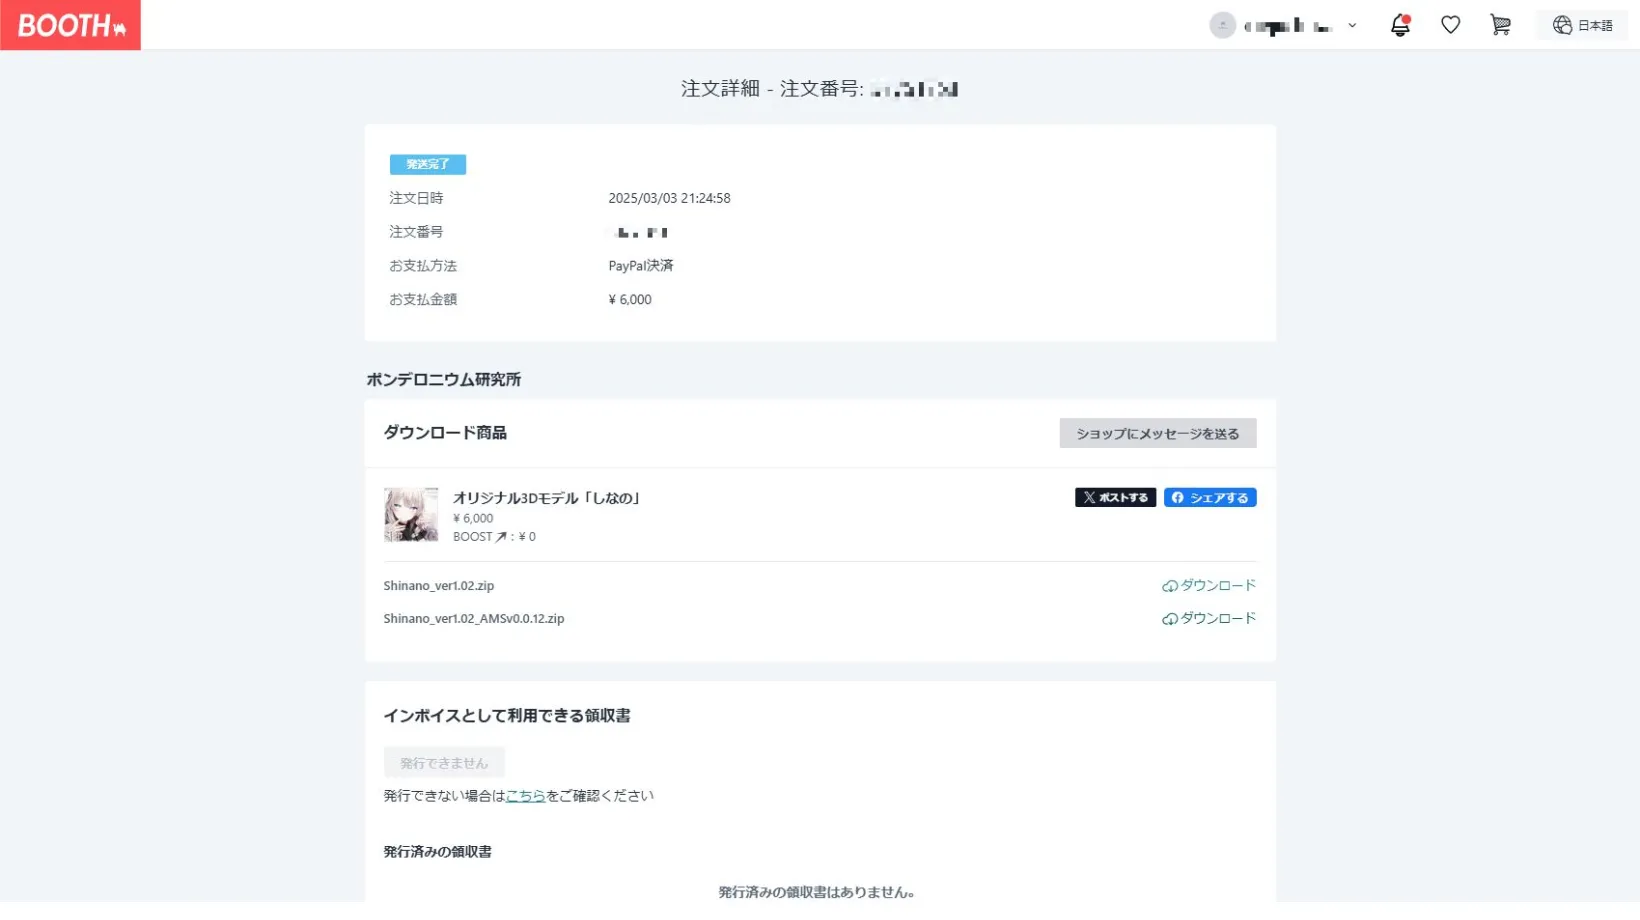The width and height of the screenshot is (1640, 920).
Task: Click the disabled 発行できません button
Action: [444, 763]
